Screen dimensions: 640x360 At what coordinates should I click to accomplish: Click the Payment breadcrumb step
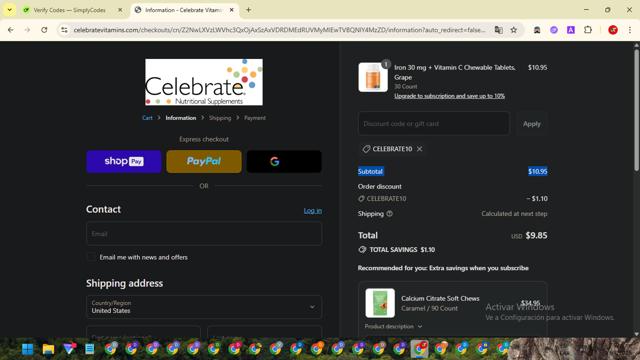click(255, 118)
